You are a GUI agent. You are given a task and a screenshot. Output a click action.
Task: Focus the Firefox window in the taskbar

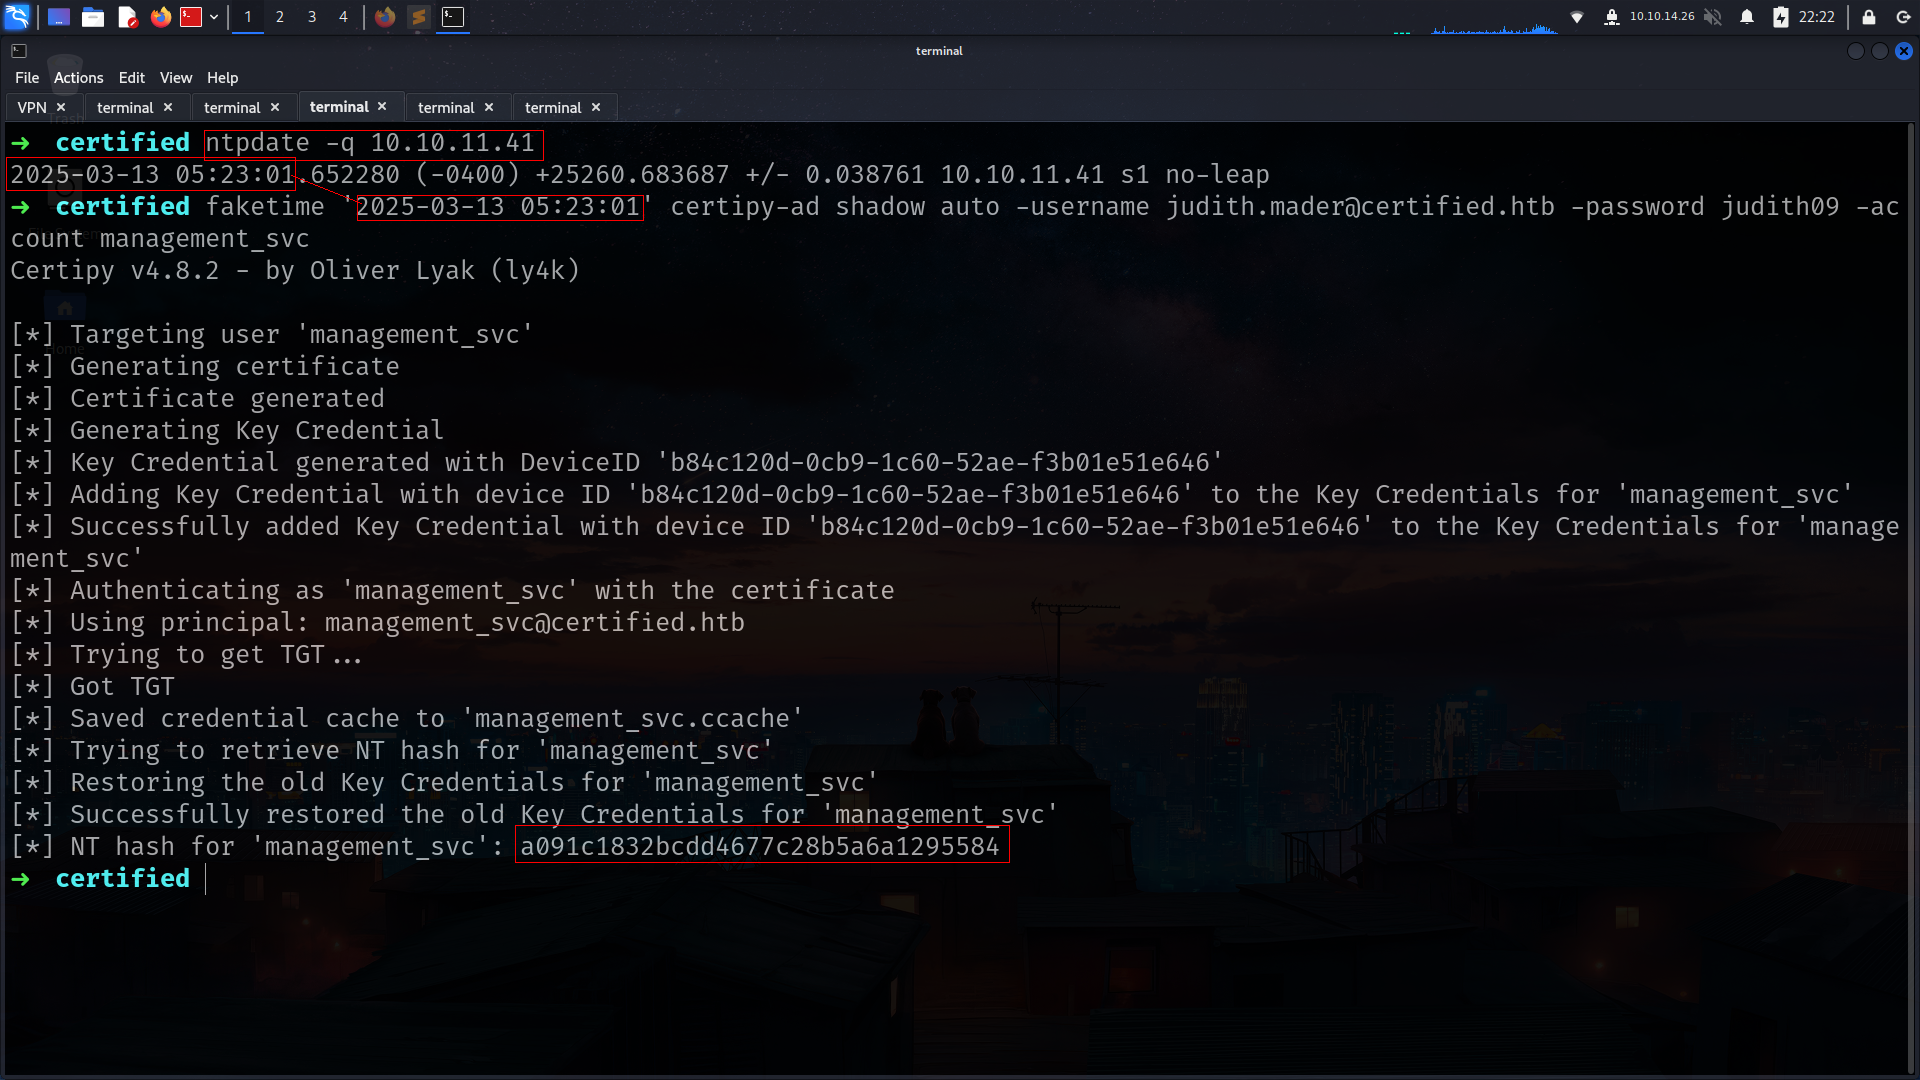(x=385, y=17)
